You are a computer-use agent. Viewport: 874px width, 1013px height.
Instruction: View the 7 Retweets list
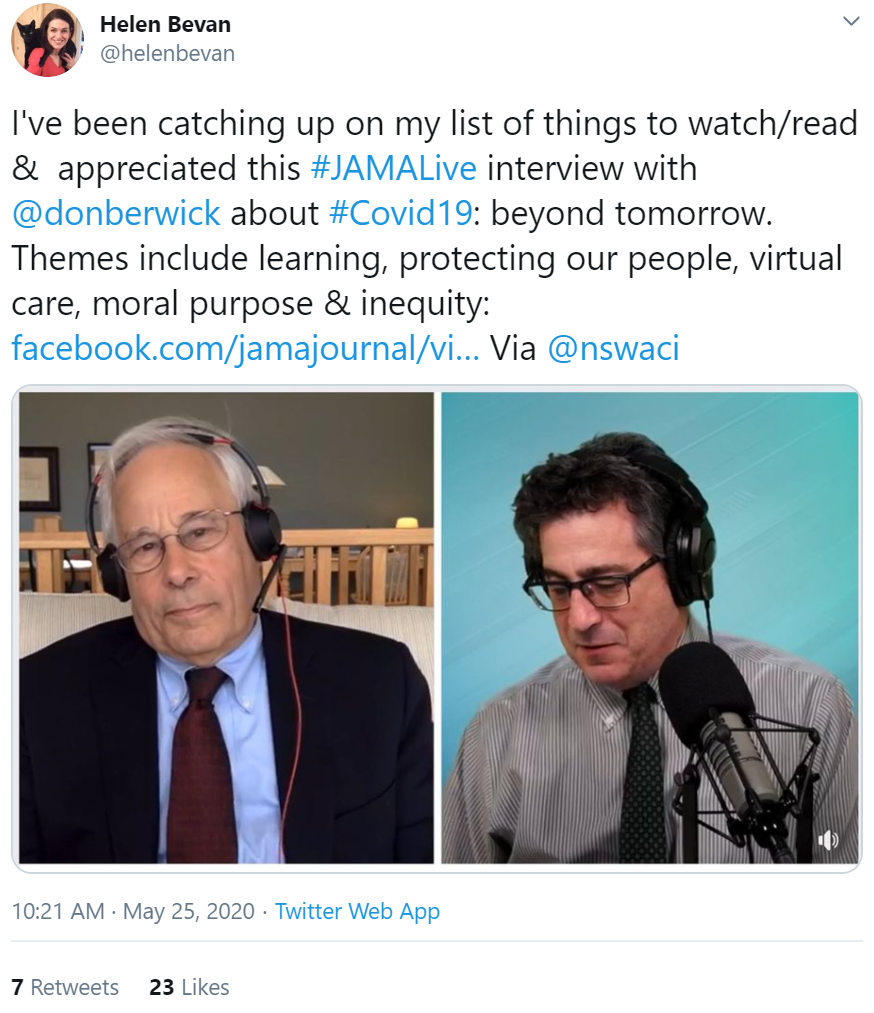tap(65, 987)
